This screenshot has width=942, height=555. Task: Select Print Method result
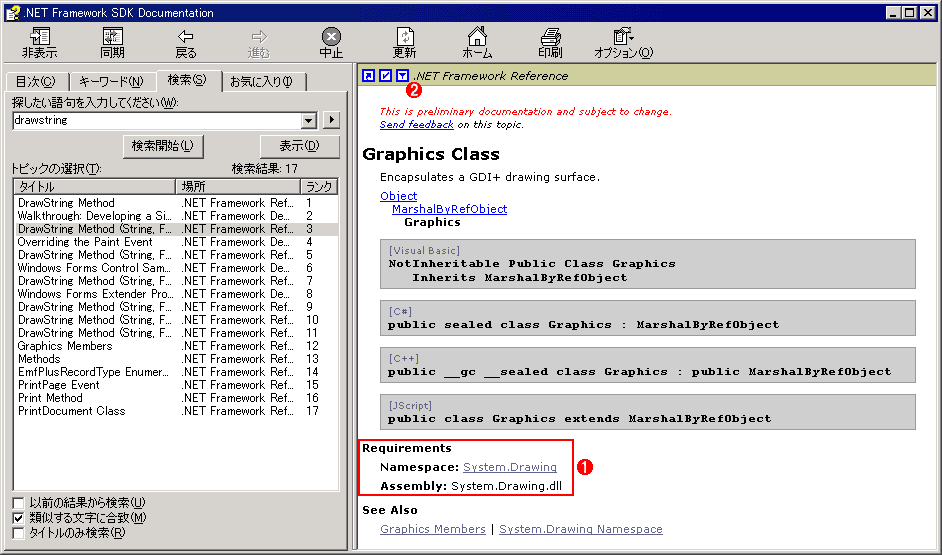tap(175, 398)
